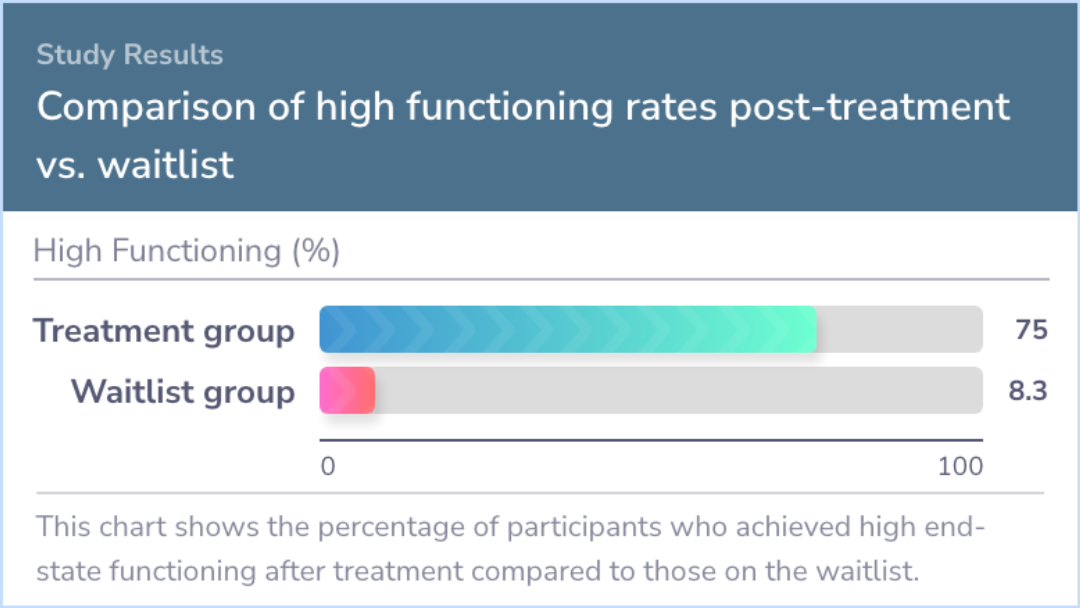Select the "Treatment group" row label

164,331
